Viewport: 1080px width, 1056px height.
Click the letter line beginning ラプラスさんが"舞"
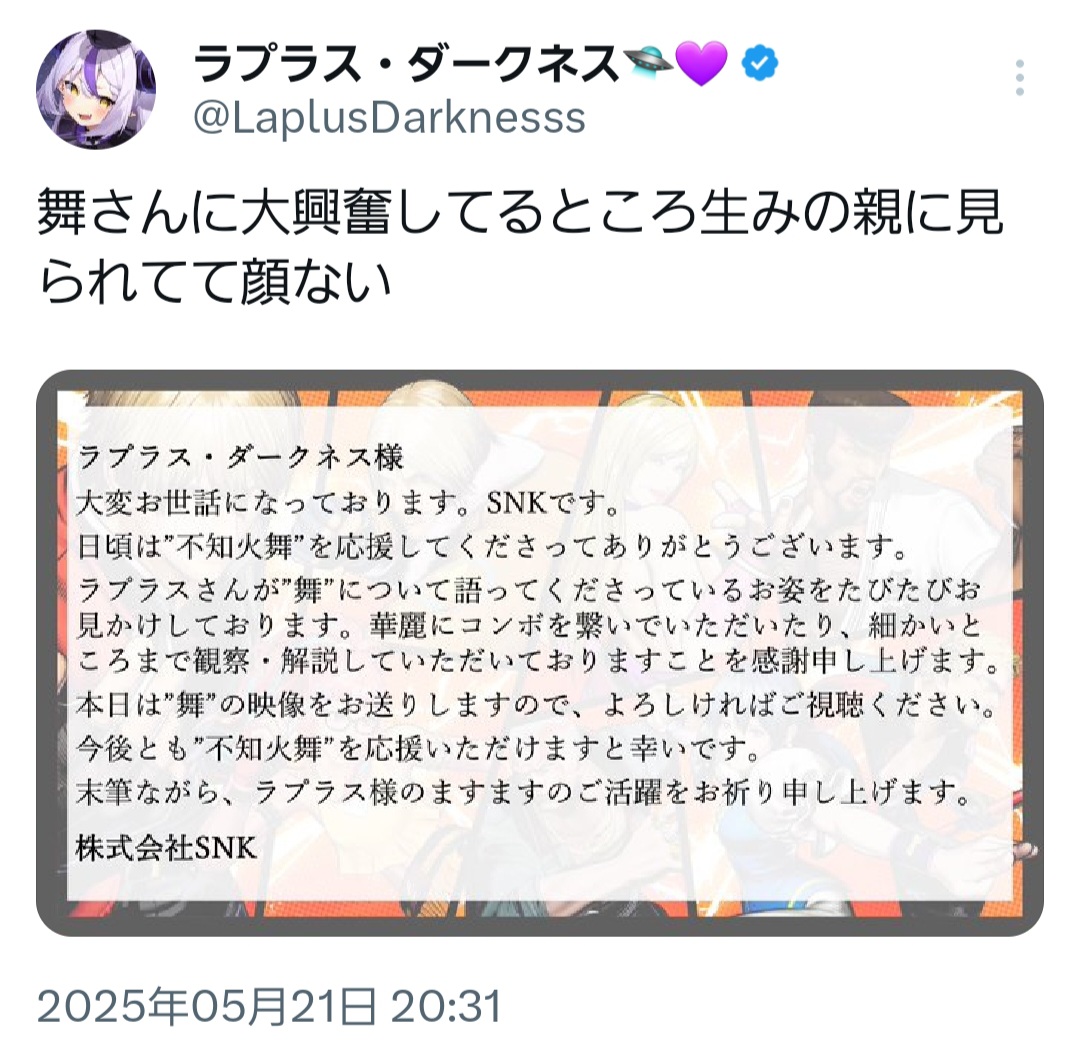click(529, 590)
